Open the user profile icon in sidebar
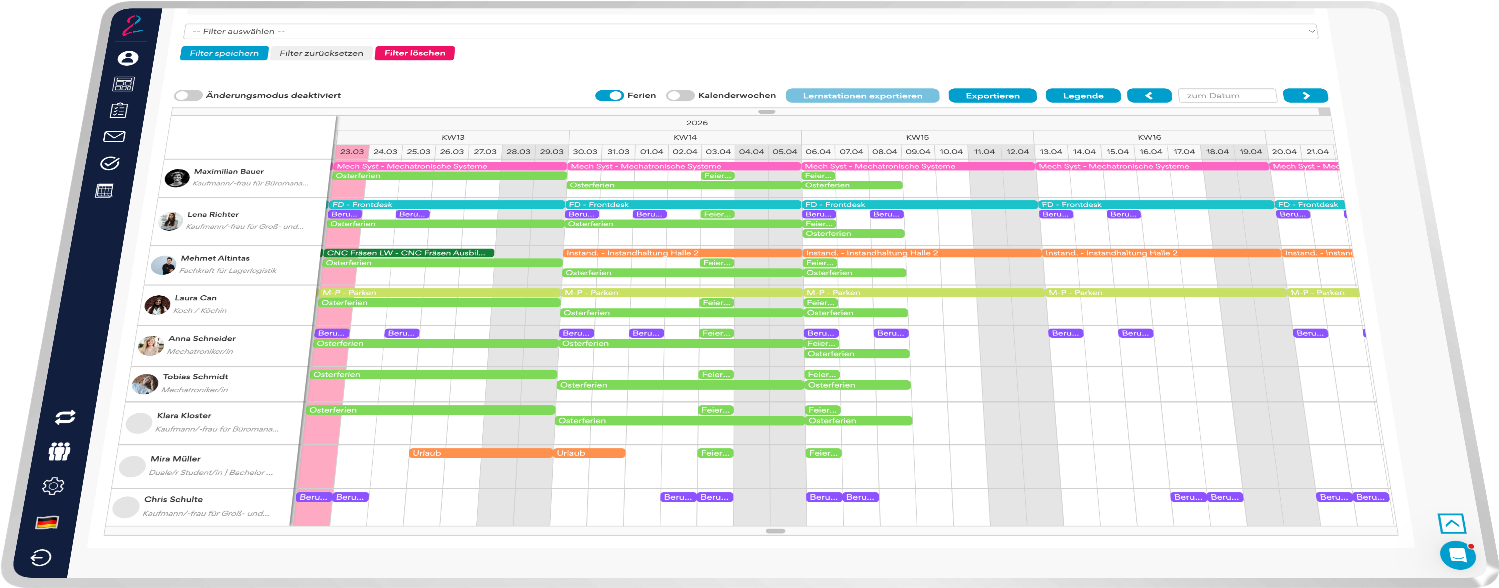This screenshot has height=588, width=1499. 127,58
